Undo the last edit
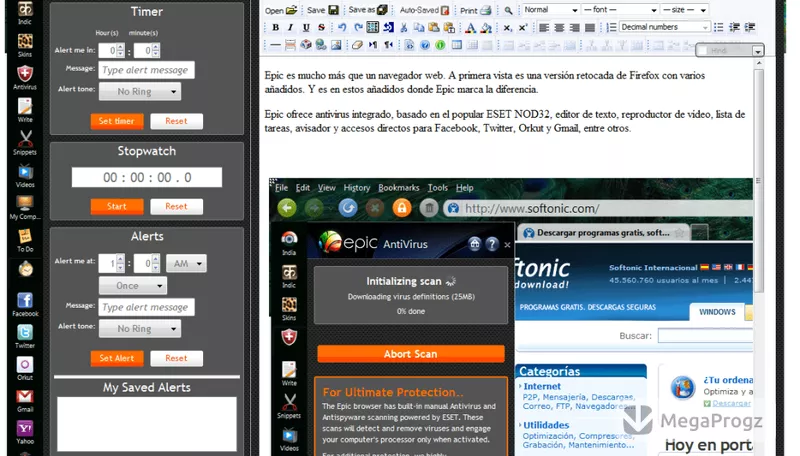Image resolution: width=800 pixels, height=456 pixels. coord(342,28)
